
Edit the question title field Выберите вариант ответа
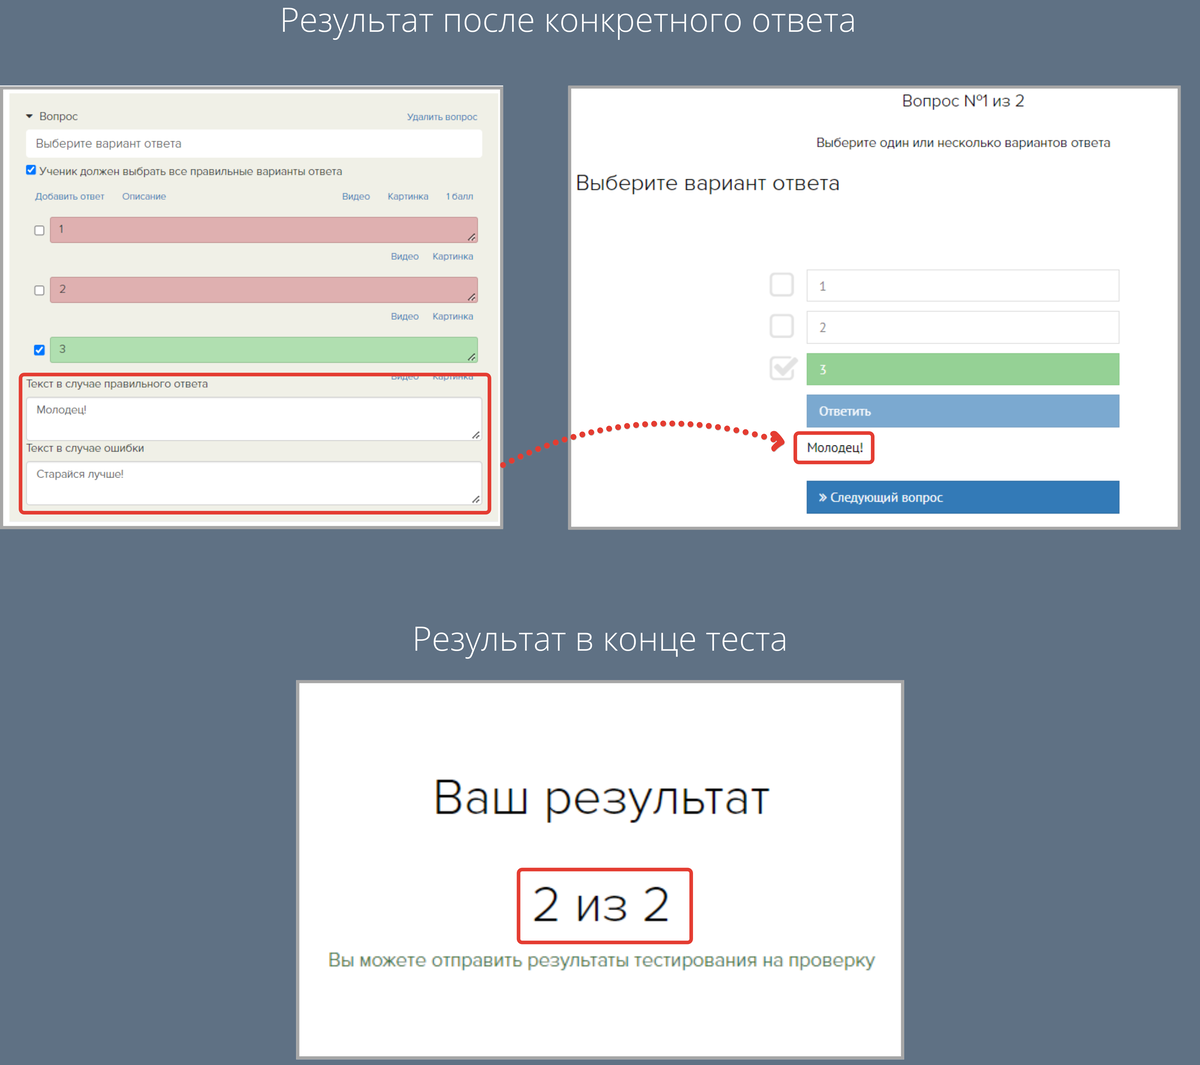click(254, 143)
